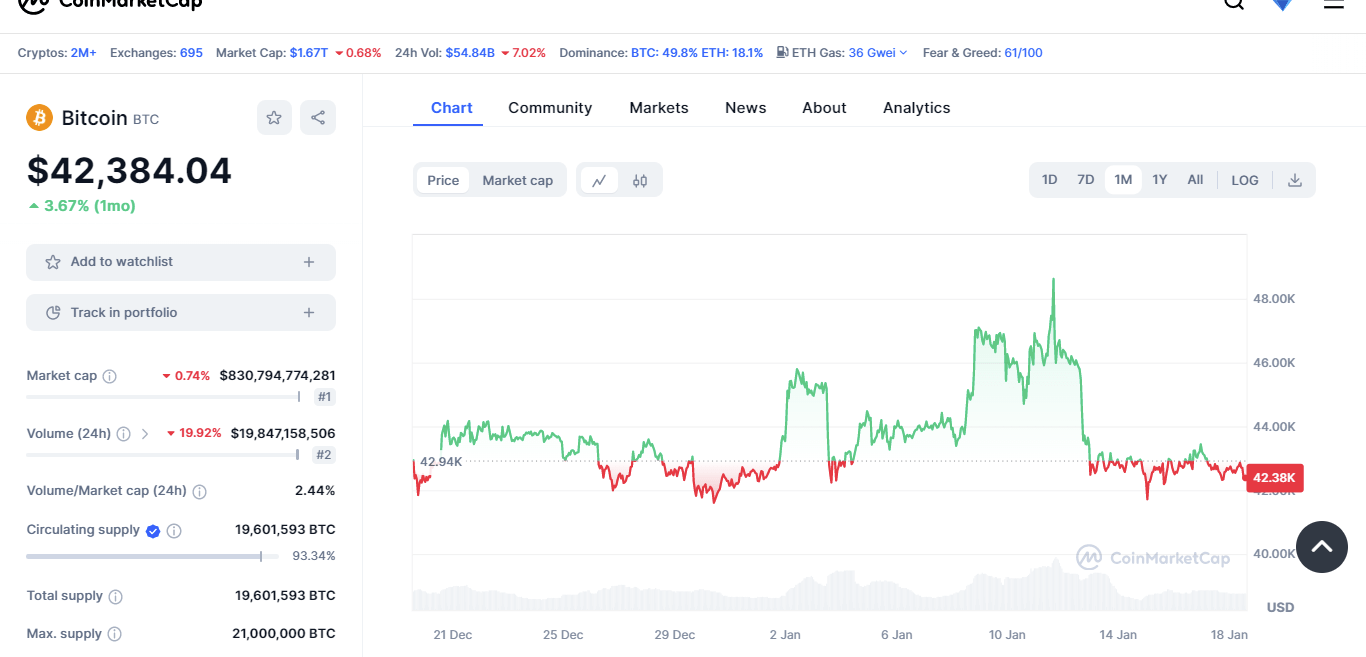Set chart range to 7D

[x=1085, y=180]
